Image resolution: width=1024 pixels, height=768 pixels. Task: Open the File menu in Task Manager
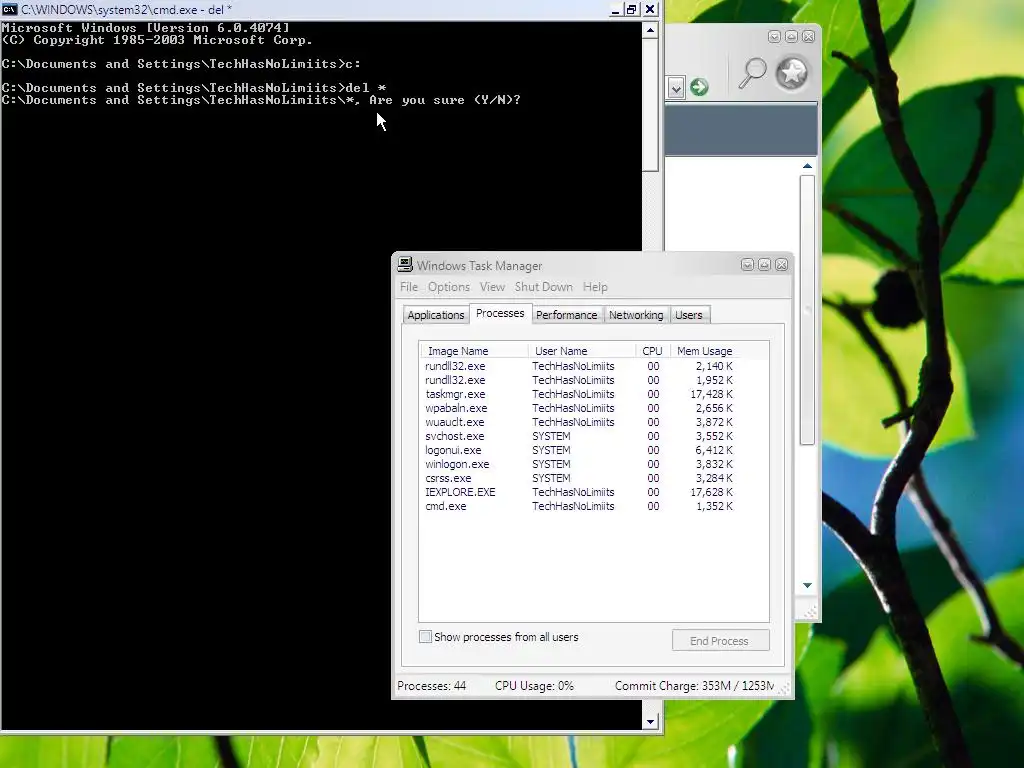coord(409,287)
